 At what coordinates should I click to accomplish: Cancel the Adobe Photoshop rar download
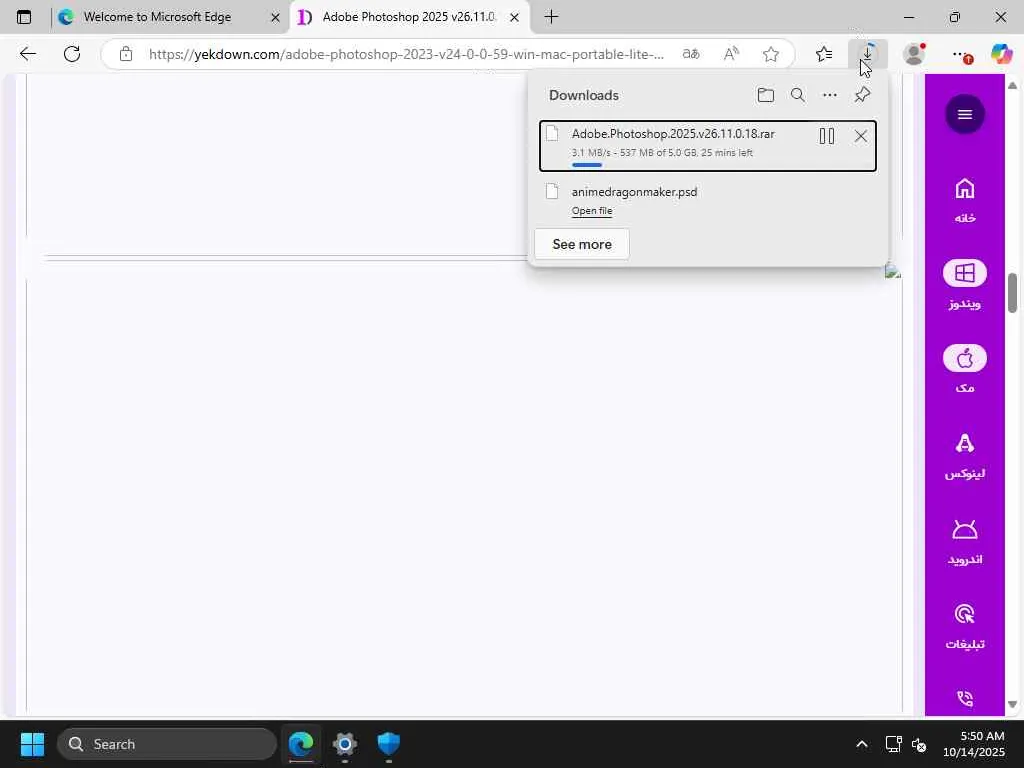click(861, 136)
